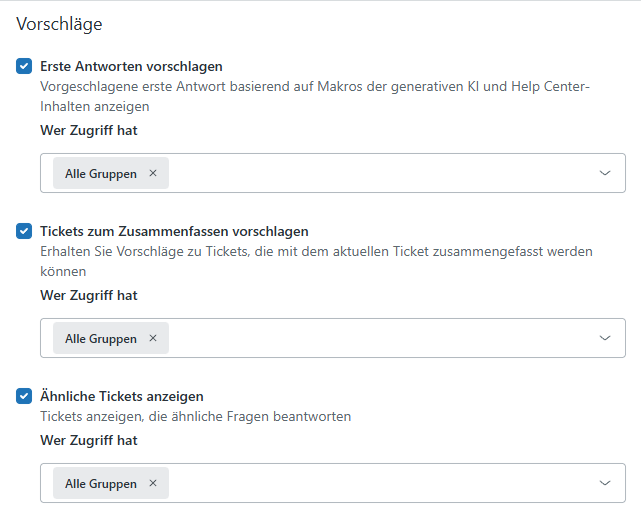Viewport: 641px width, 510px height.
Task: Click the "Ähnliche Tickets anzeigen" label text
Action: (x=122, y=396)
